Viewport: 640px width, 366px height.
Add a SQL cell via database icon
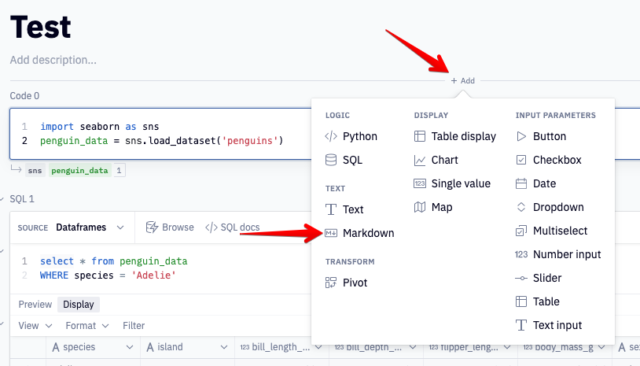pos(331,160)
